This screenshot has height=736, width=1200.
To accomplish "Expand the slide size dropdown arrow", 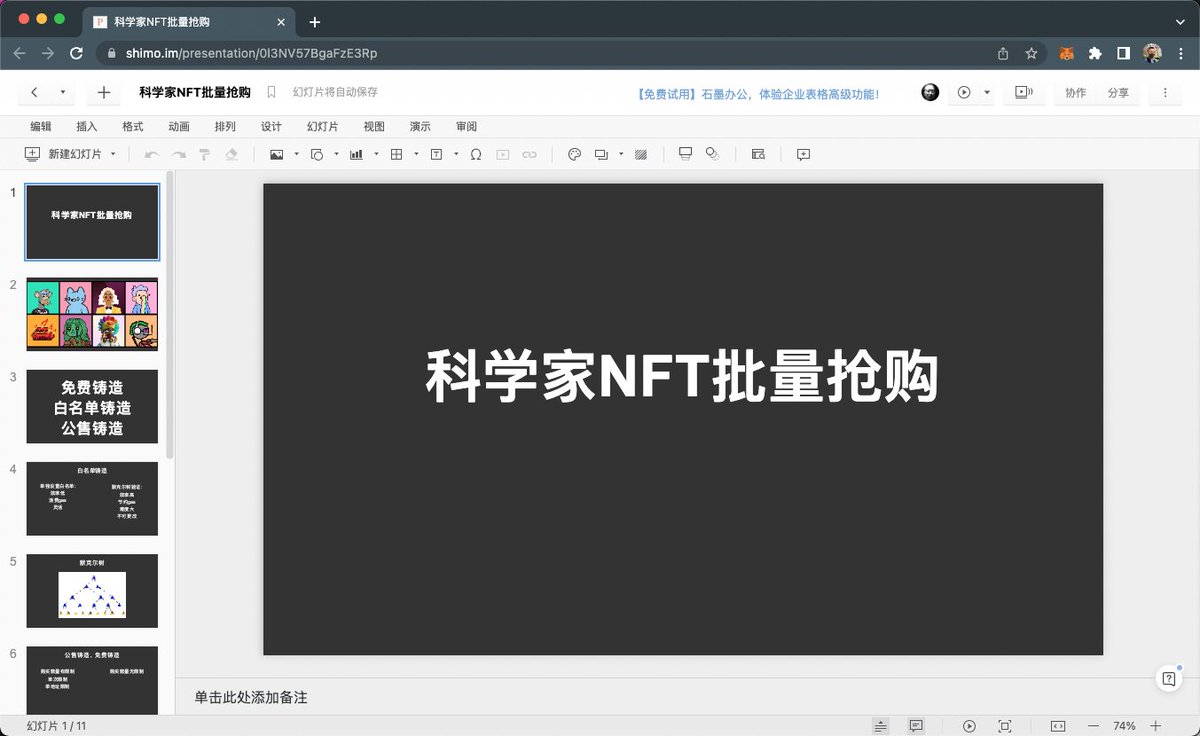I will coord(621,154).
